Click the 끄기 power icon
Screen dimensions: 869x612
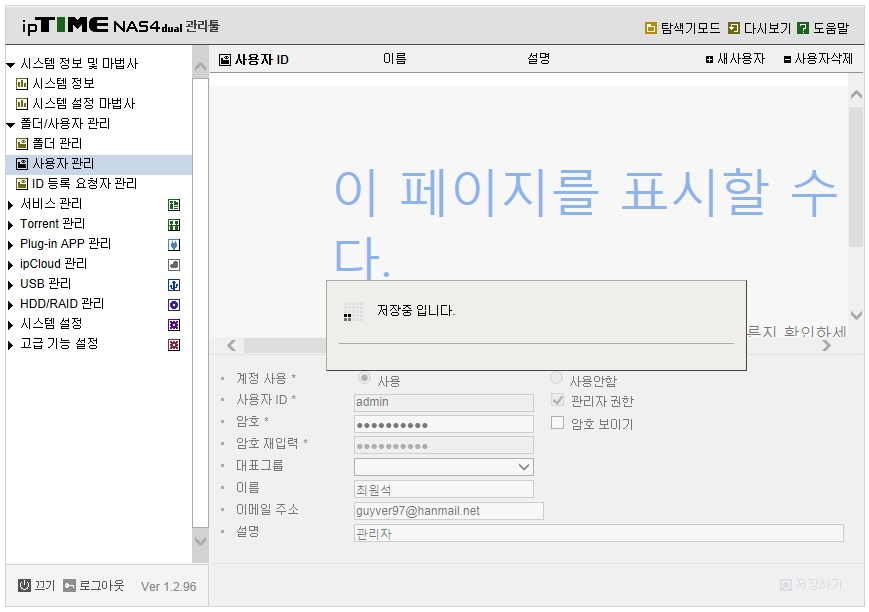(24, 585)
